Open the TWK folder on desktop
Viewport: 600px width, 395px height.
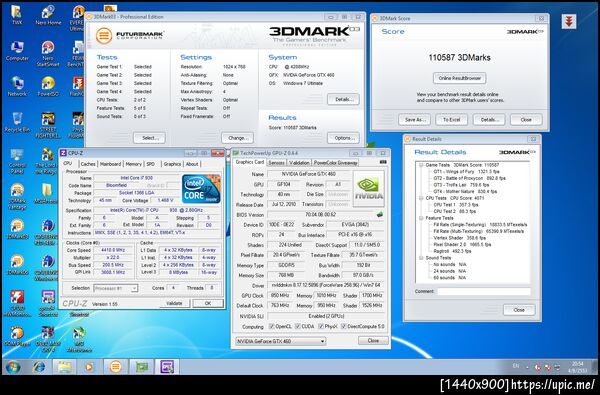(17, 15)
